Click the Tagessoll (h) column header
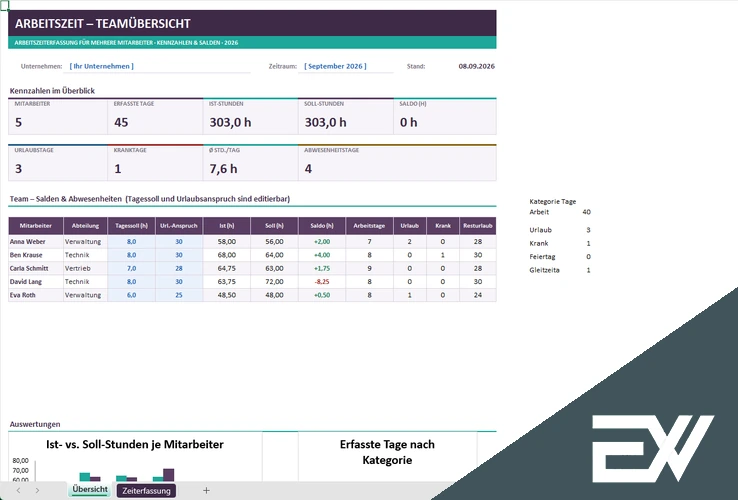 [131, 226]
